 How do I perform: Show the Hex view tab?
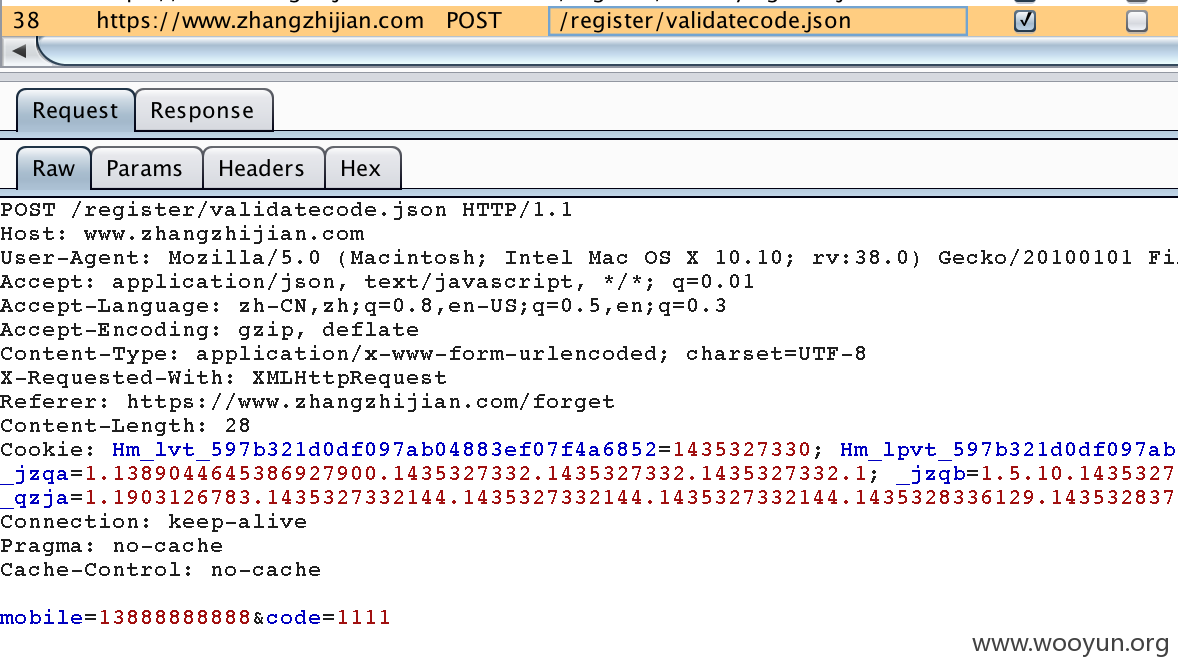pyautogui.click(x=361, y=168)
